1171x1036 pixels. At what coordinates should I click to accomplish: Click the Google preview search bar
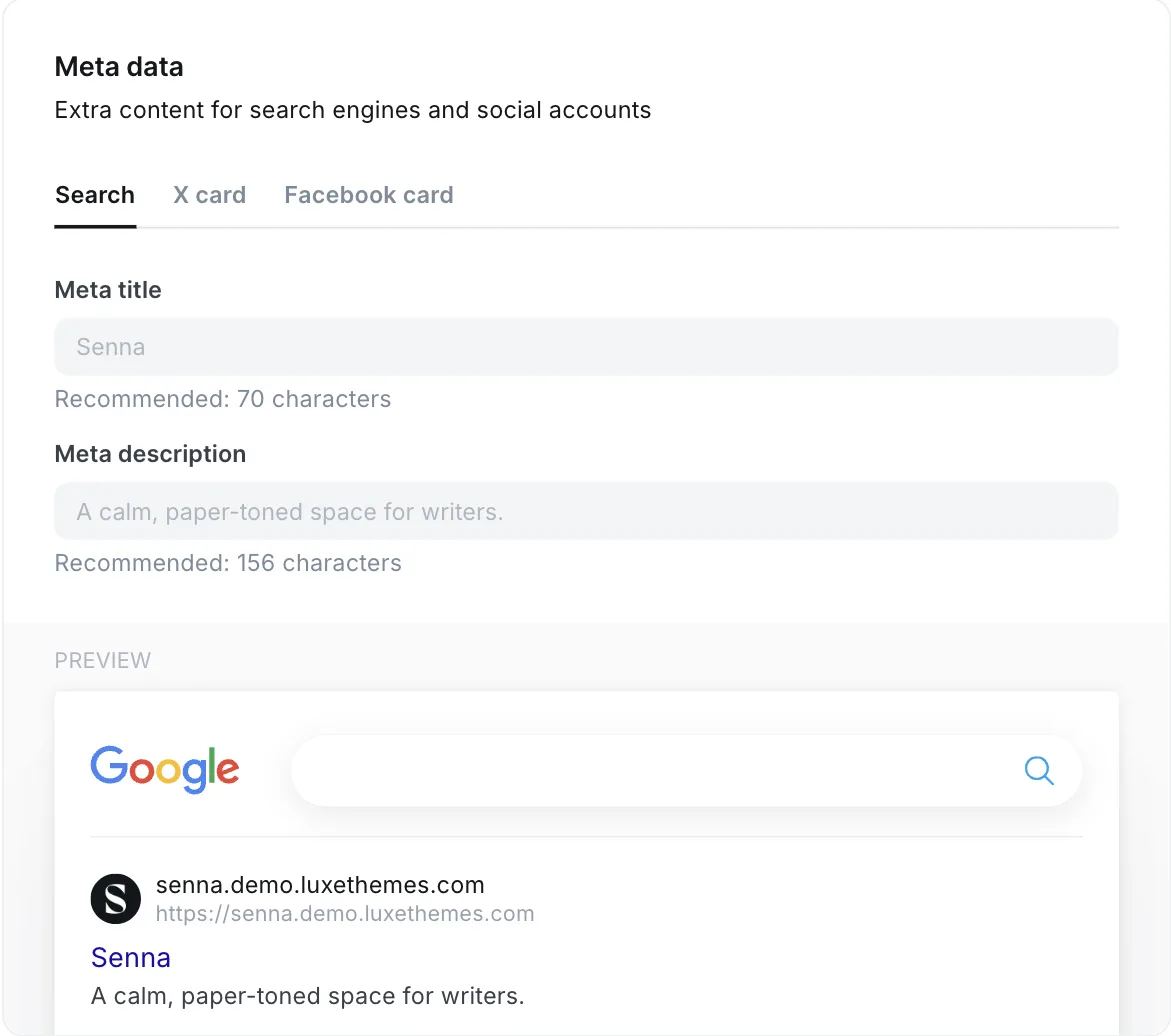pos(686,770)
